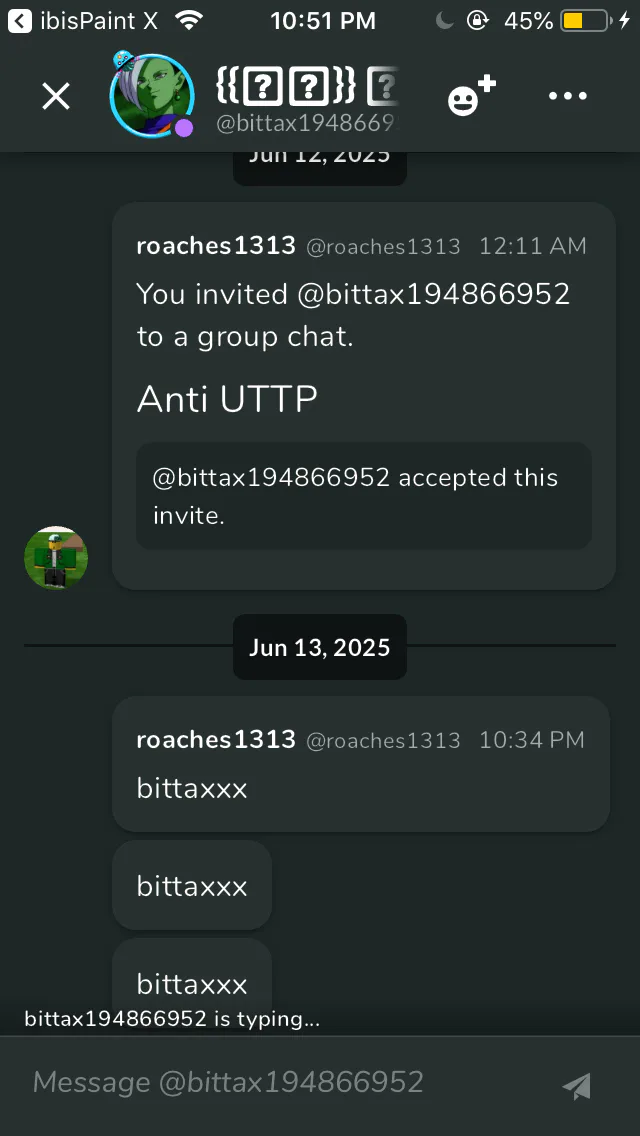This screenshot has height=1136, width=640.
Task: Open the @bittax194866952 handle in header
Action: (307, 123)
